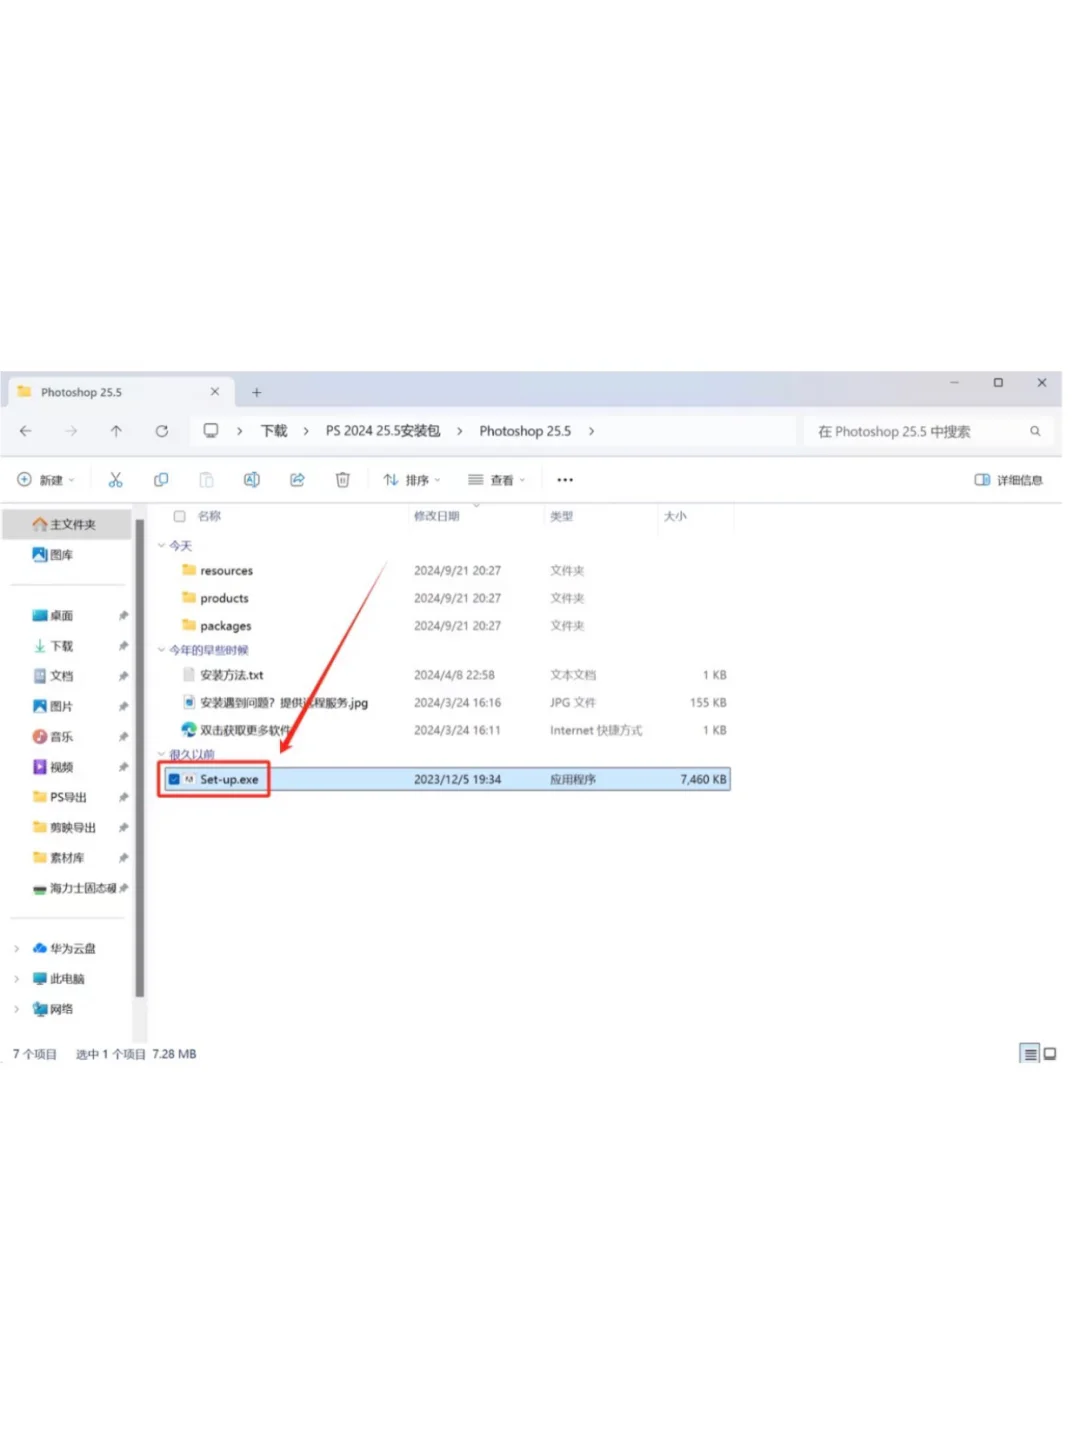Select the Photoshop 25.5 tab
The image size is (1080, 1443).
pos(120,392)
